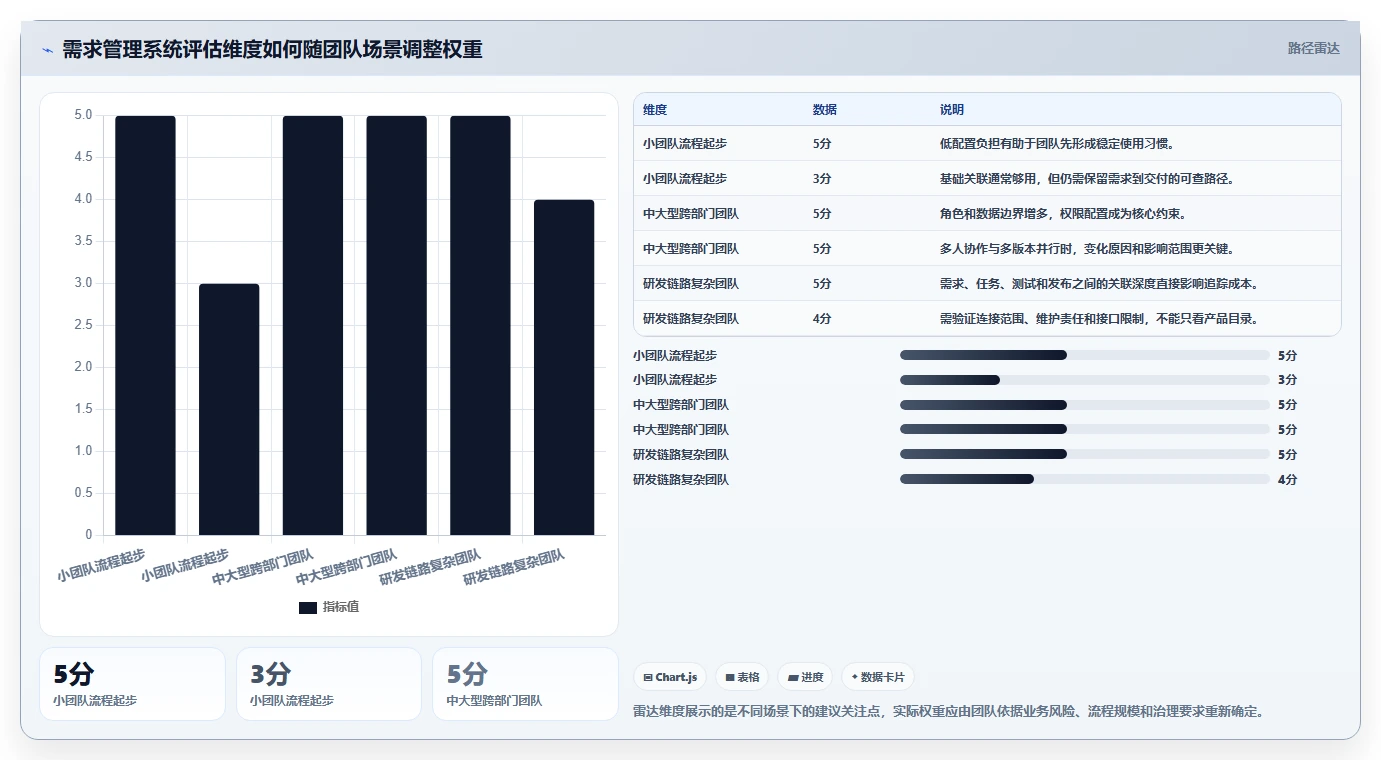Click the lightning icon beside the page title
1381x760 pixels.
pyautogui.click(x=47, y=50)
